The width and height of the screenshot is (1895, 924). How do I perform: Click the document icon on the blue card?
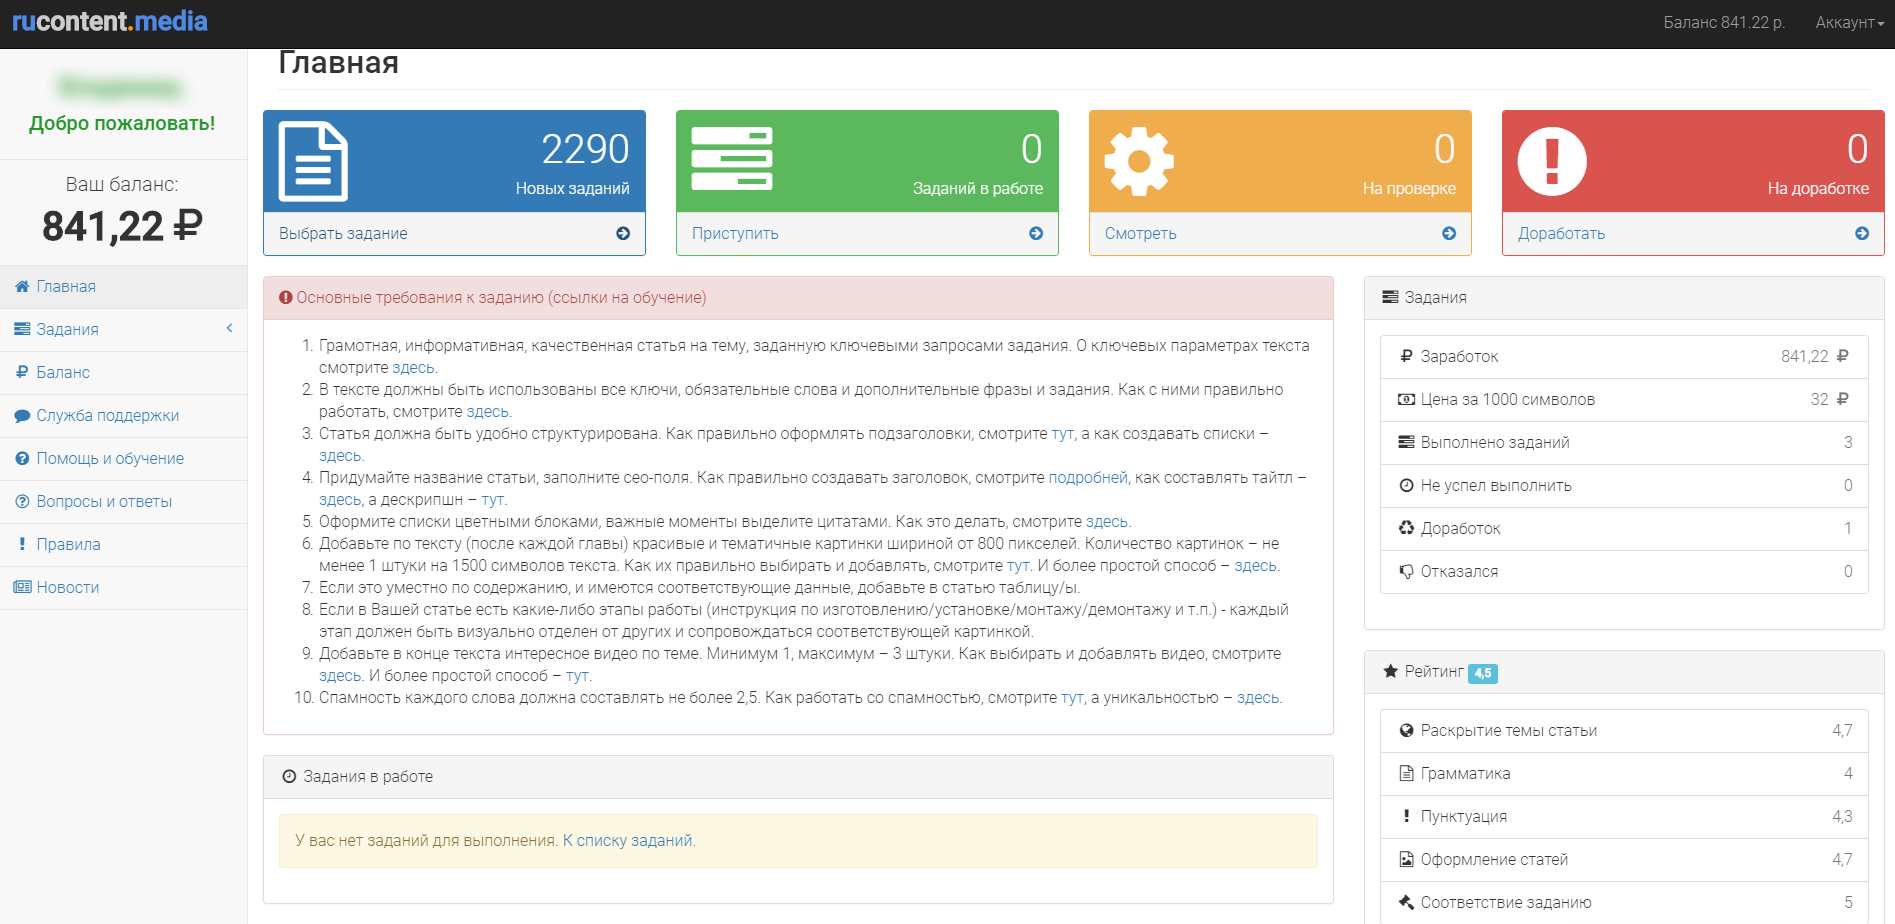311,160
